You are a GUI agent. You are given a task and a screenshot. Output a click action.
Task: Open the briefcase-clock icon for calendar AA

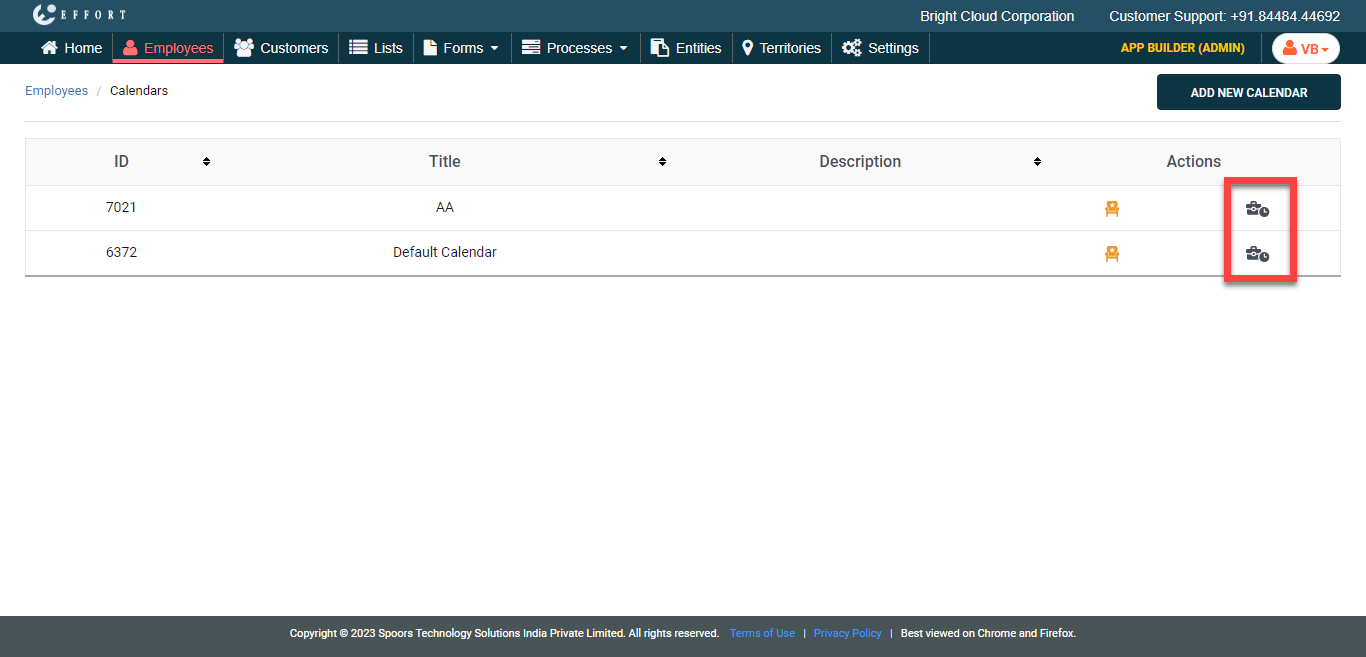point(1257,209)
